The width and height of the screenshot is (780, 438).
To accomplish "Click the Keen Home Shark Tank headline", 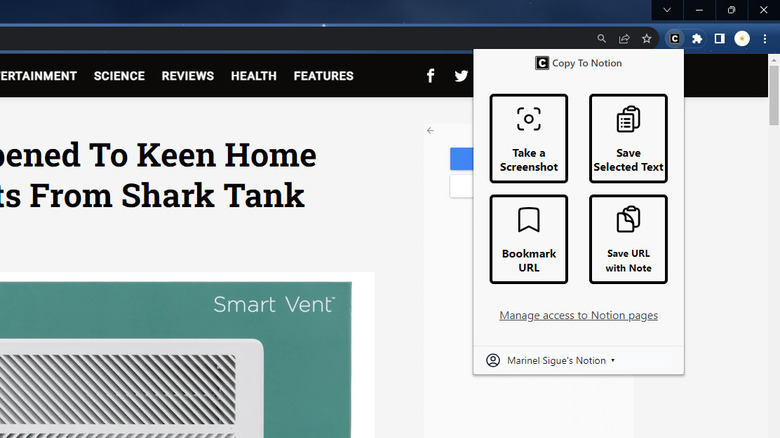I will 158,175.
